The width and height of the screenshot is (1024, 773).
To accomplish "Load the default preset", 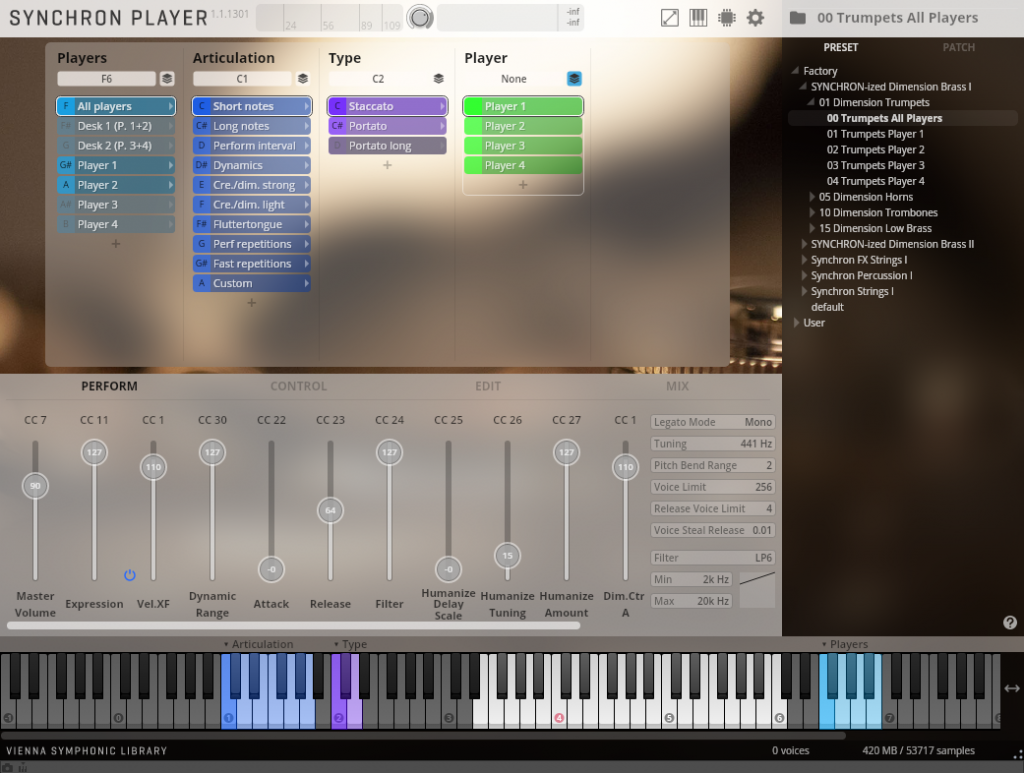I will tap(827, 307).
